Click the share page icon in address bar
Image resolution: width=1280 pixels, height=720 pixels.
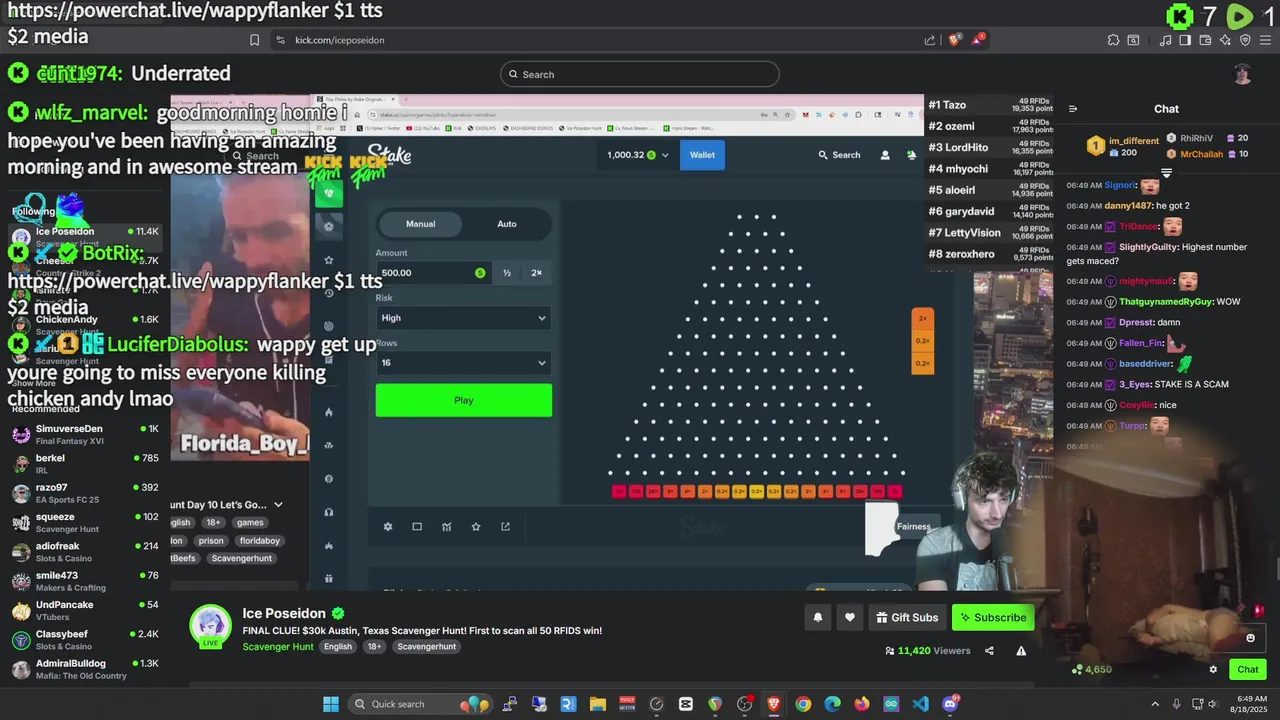[x=930, y=40]
